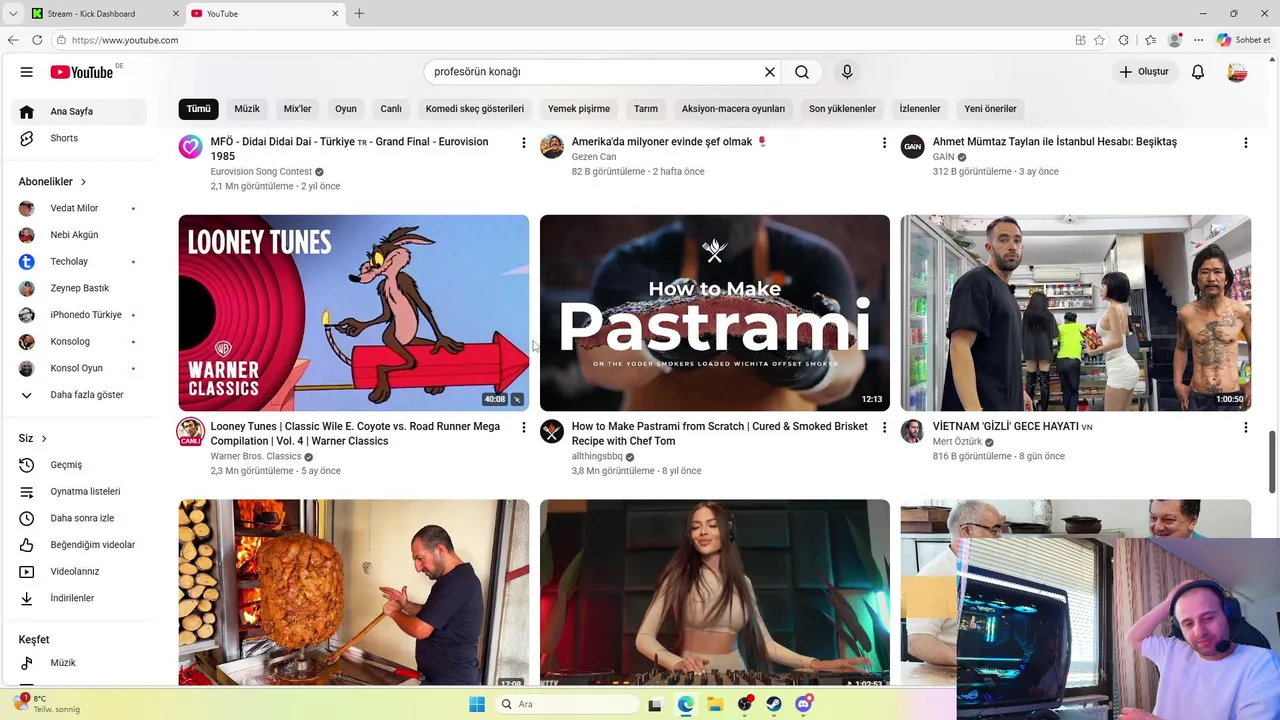Expand the Abonelikler section chevron
Screen dimensions: 1280x720
pyautogui.click(x=83, y=182)
